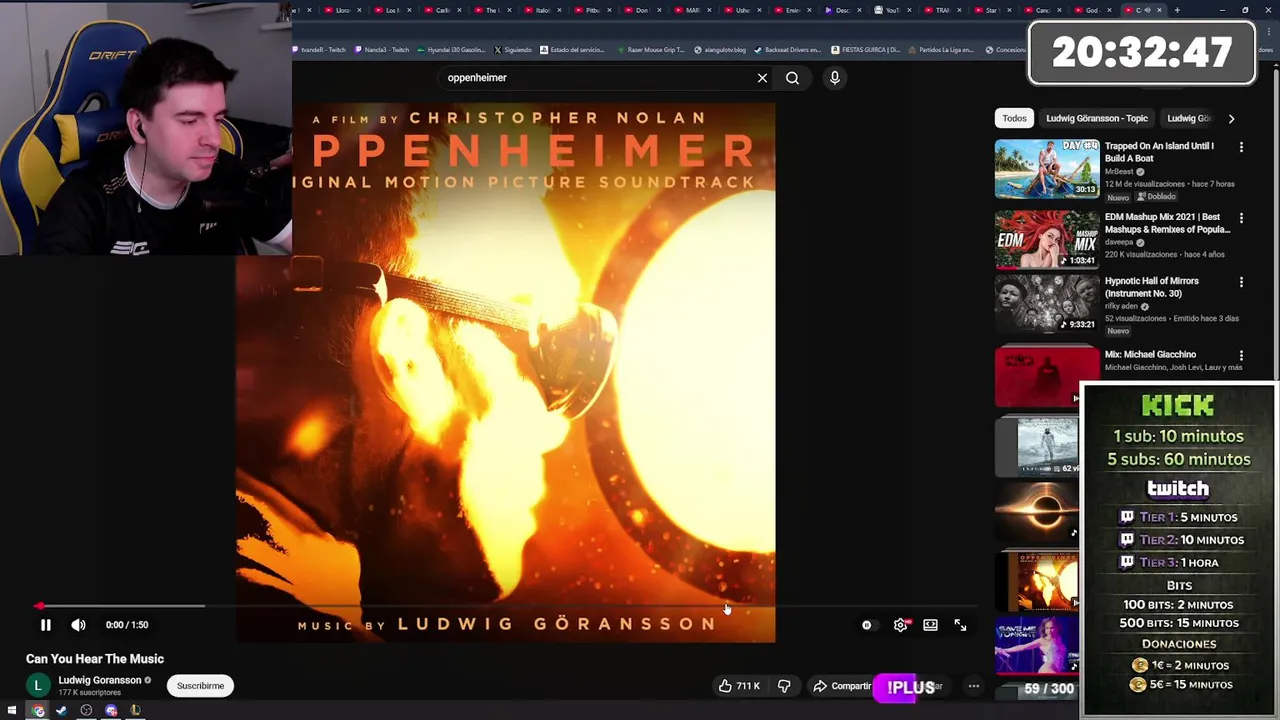Open Steam in the taskbar
The width and height of the screenshot is (1280, 720).
coord(61,711)
